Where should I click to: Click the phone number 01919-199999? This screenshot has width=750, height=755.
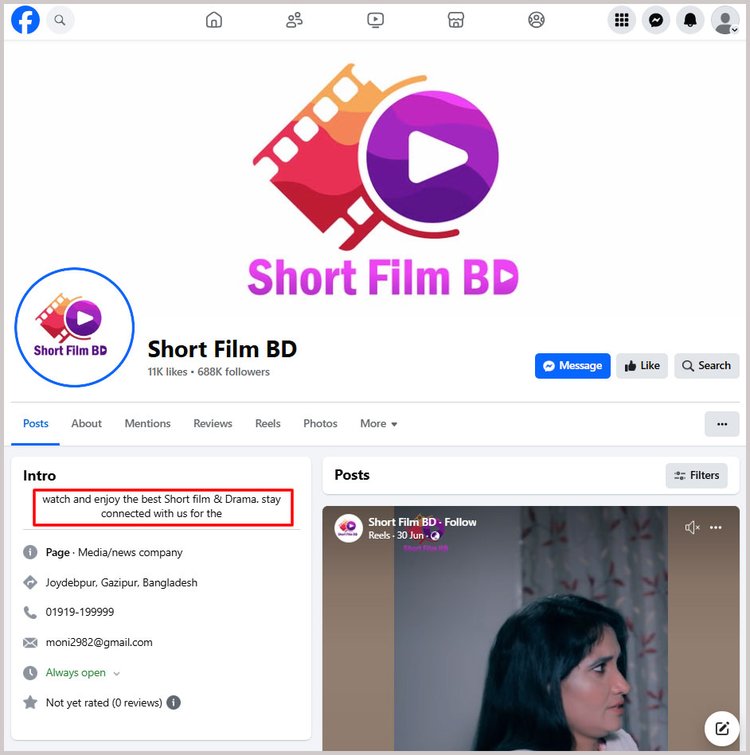pos(80,612)
